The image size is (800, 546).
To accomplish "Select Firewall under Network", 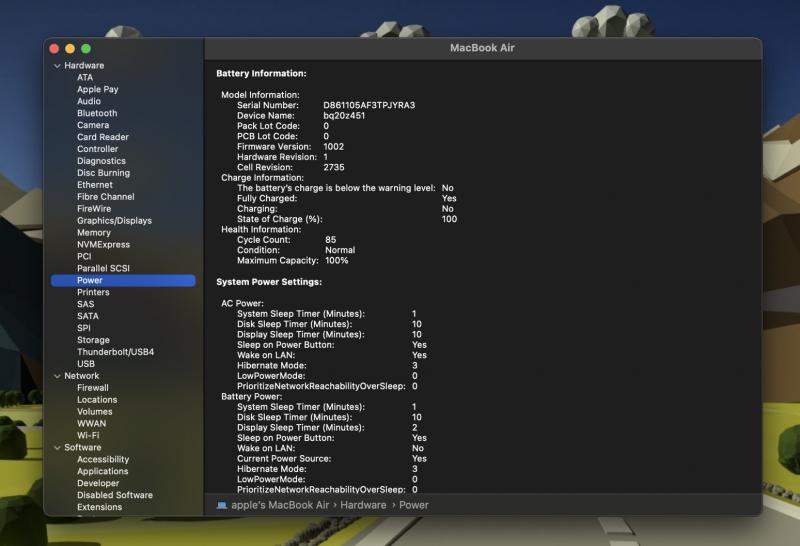I will point(93,388).
